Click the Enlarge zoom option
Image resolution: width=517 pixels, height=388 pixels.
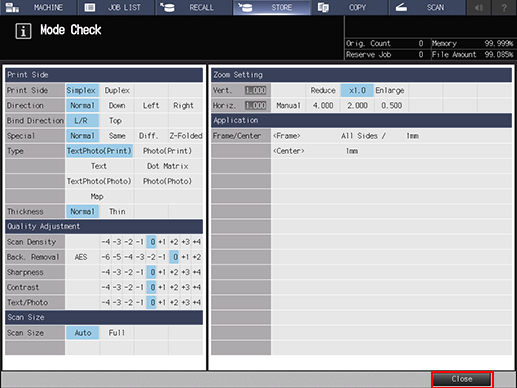point(390,90)
